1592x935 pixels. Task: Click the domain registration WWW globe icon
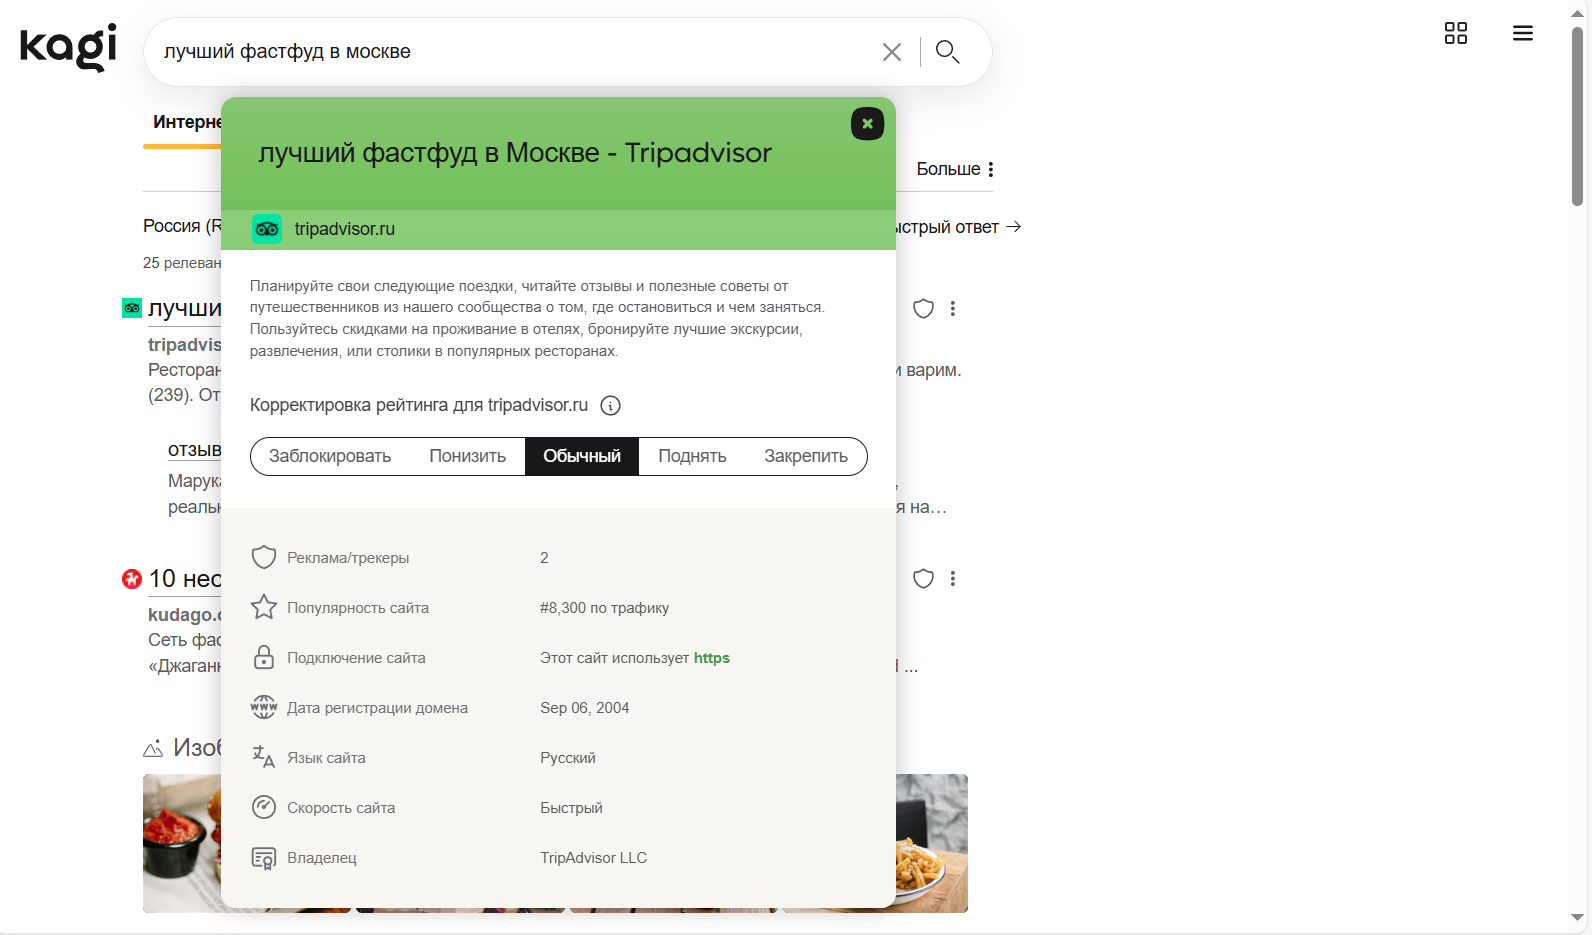pyautogui.click(x=264, y=707)
